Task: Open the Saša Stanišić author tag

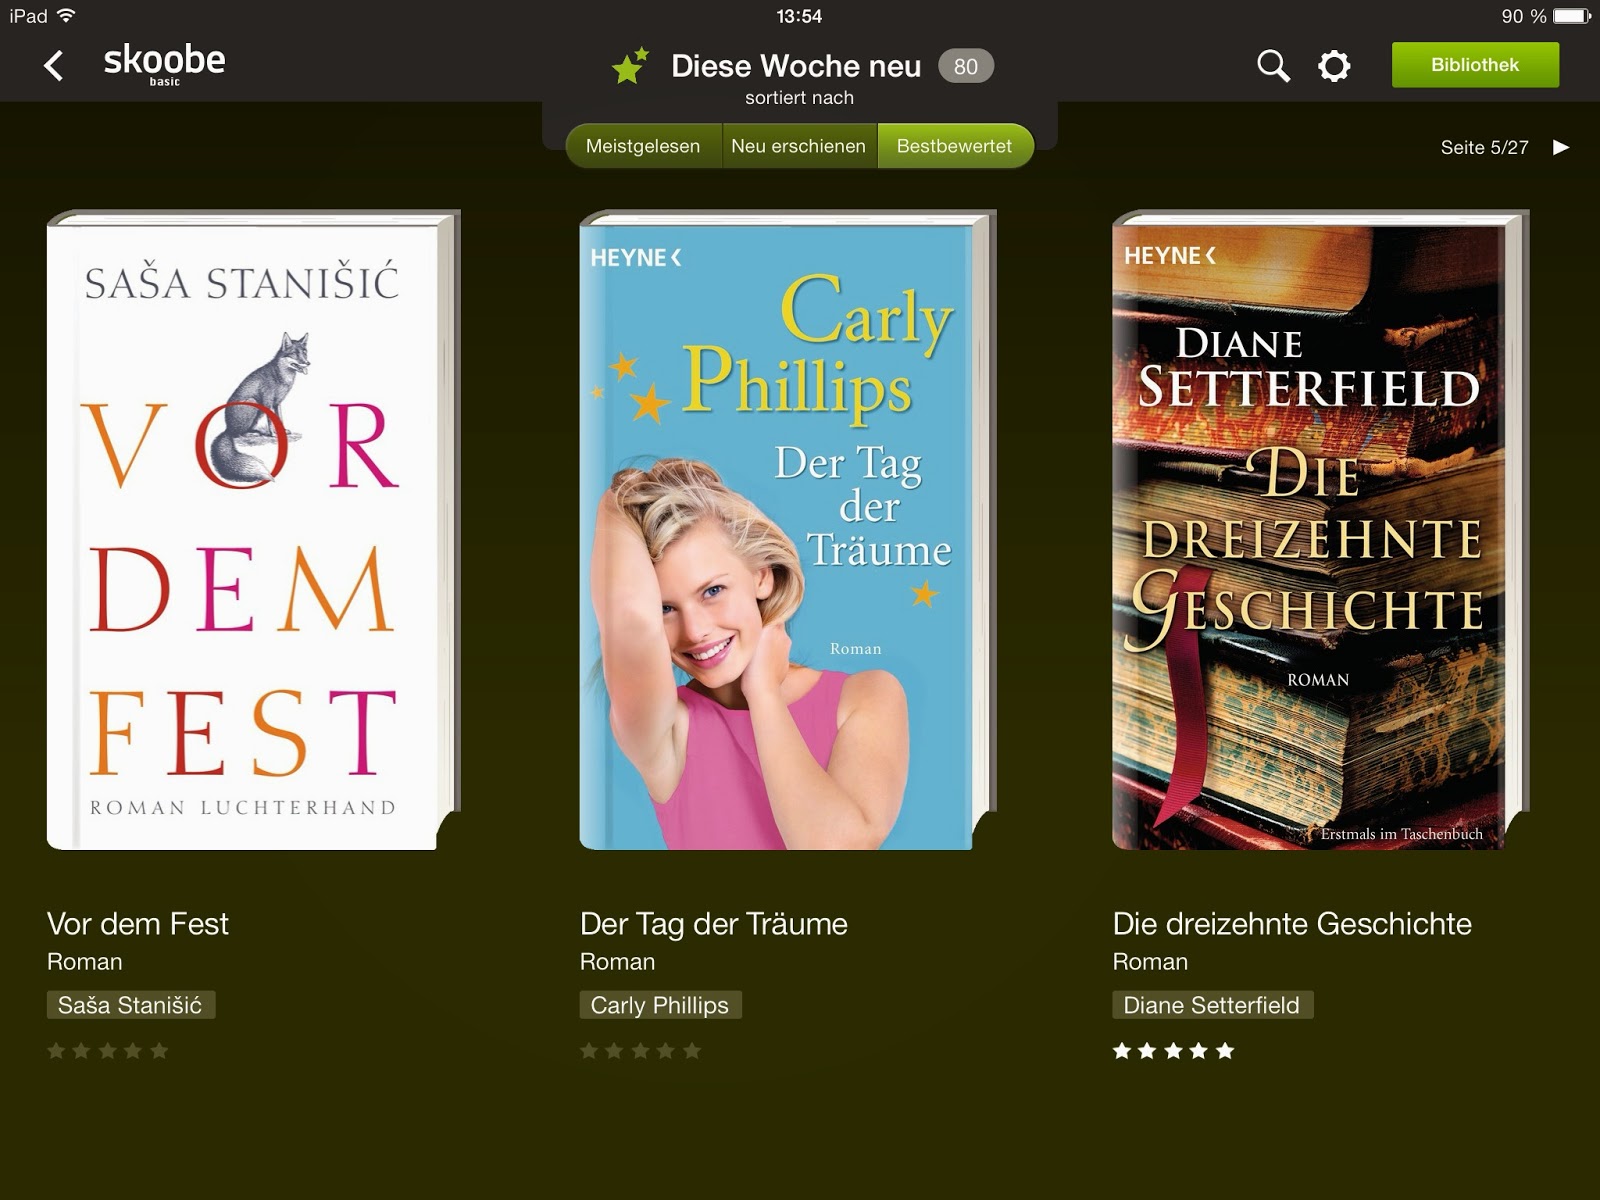Action: point(131,1005)
